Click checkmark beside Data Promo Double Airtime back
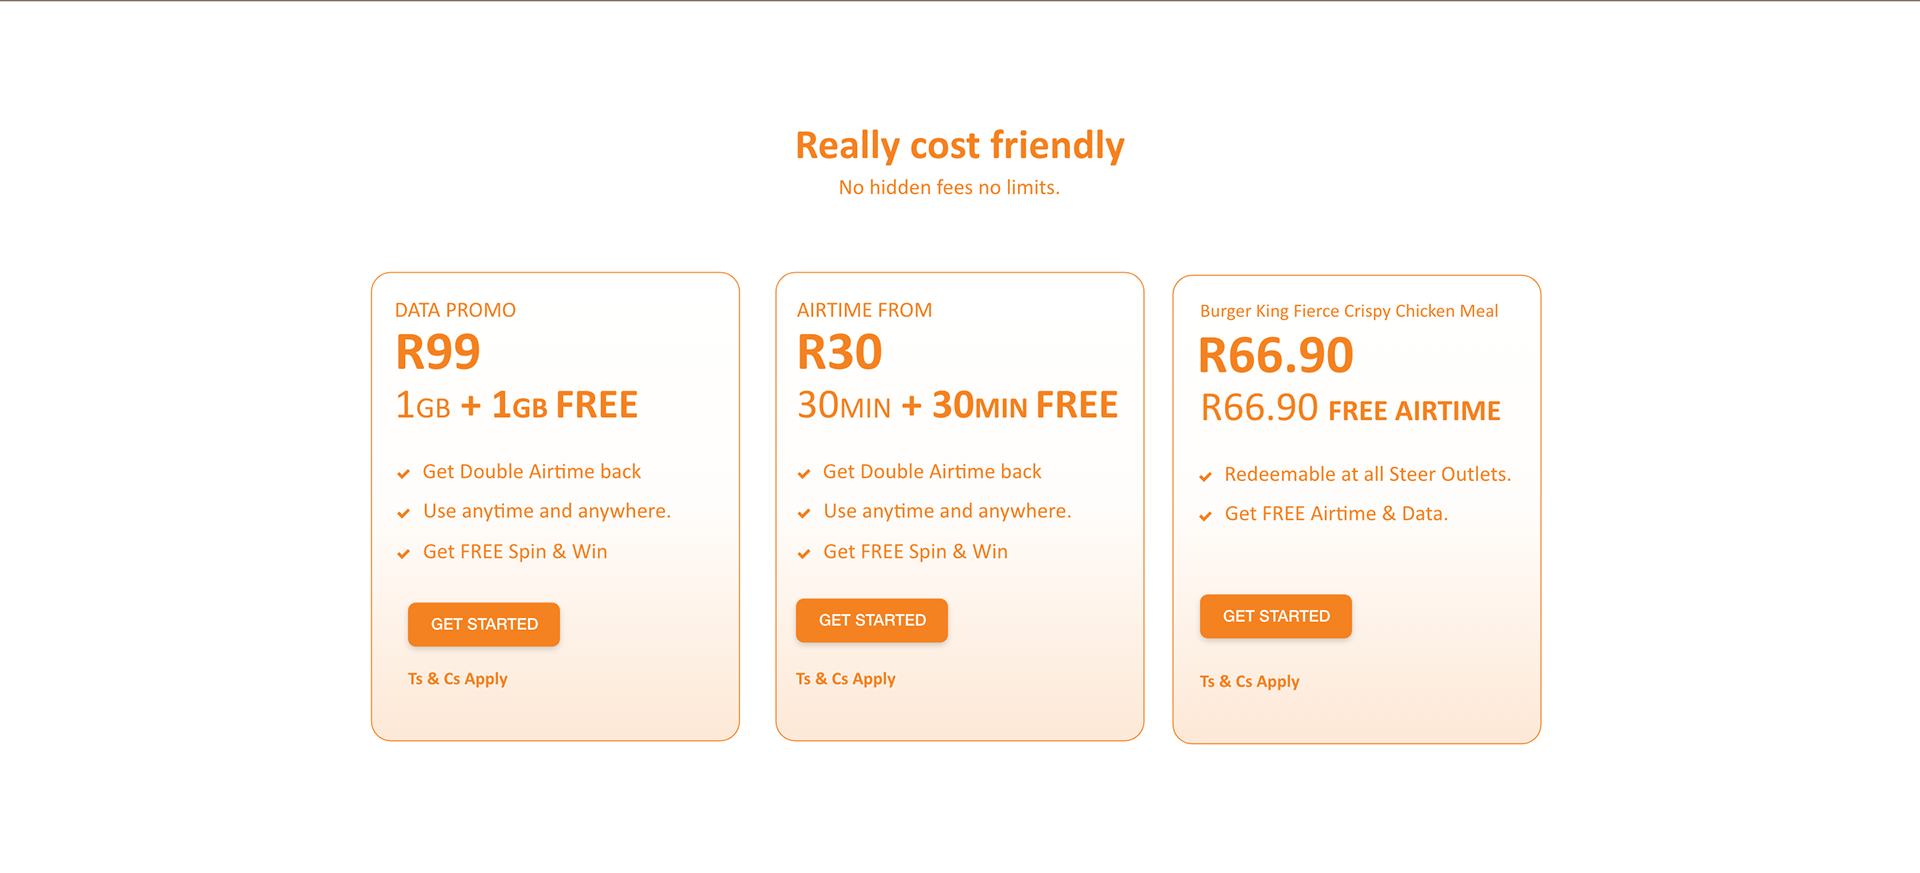This screenshot has width=1920, height=873. coord(404,474)
